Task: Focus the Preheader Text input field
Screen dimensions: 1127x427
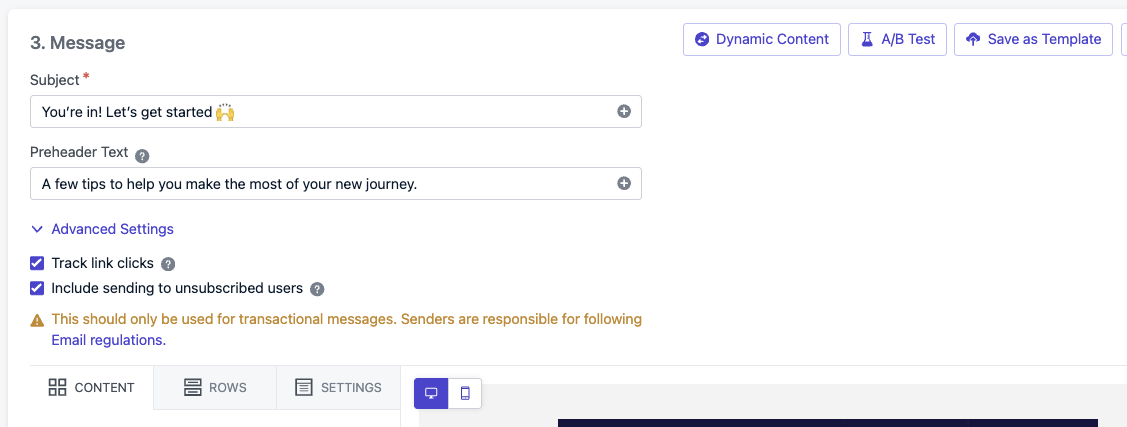Action: click(x=336, y=183)
